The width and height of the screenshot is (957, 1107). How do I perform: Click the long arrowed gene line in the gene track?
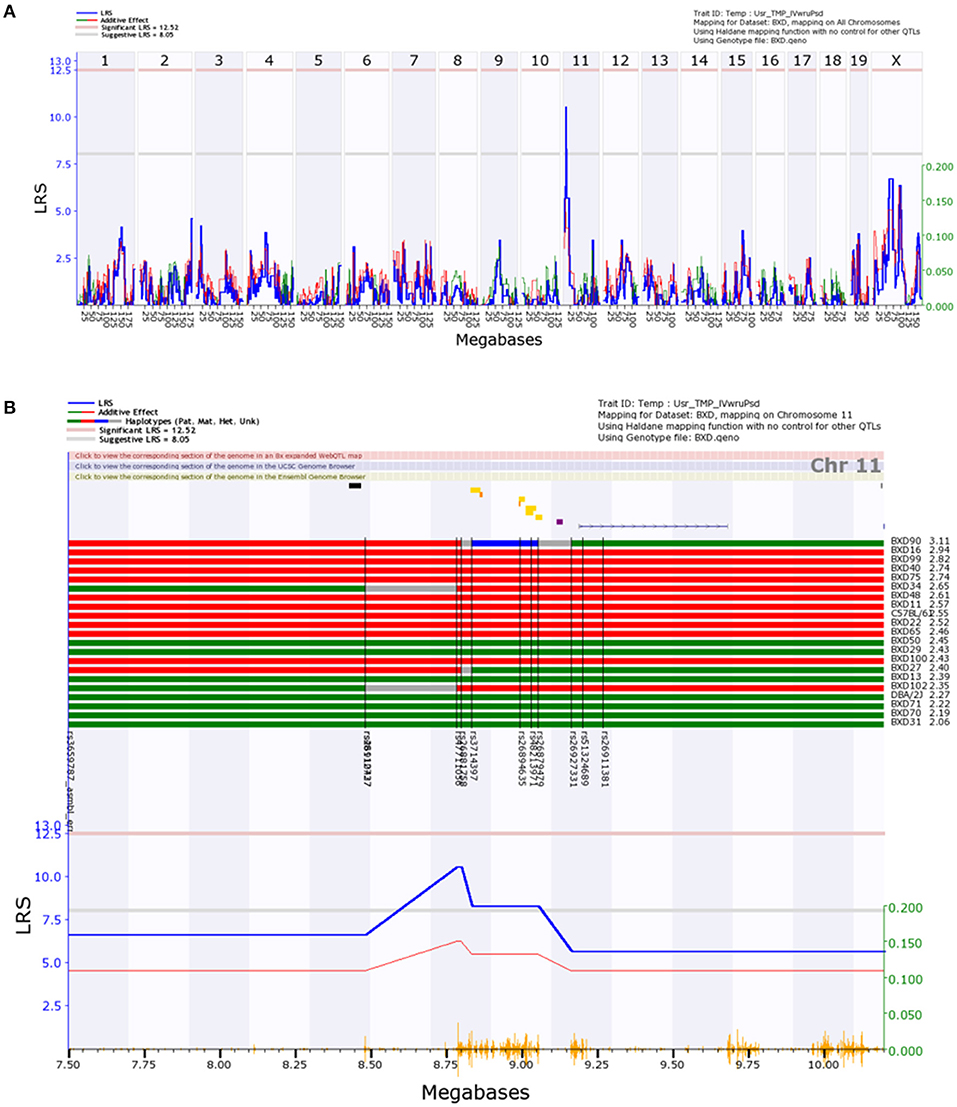point(653,526)
